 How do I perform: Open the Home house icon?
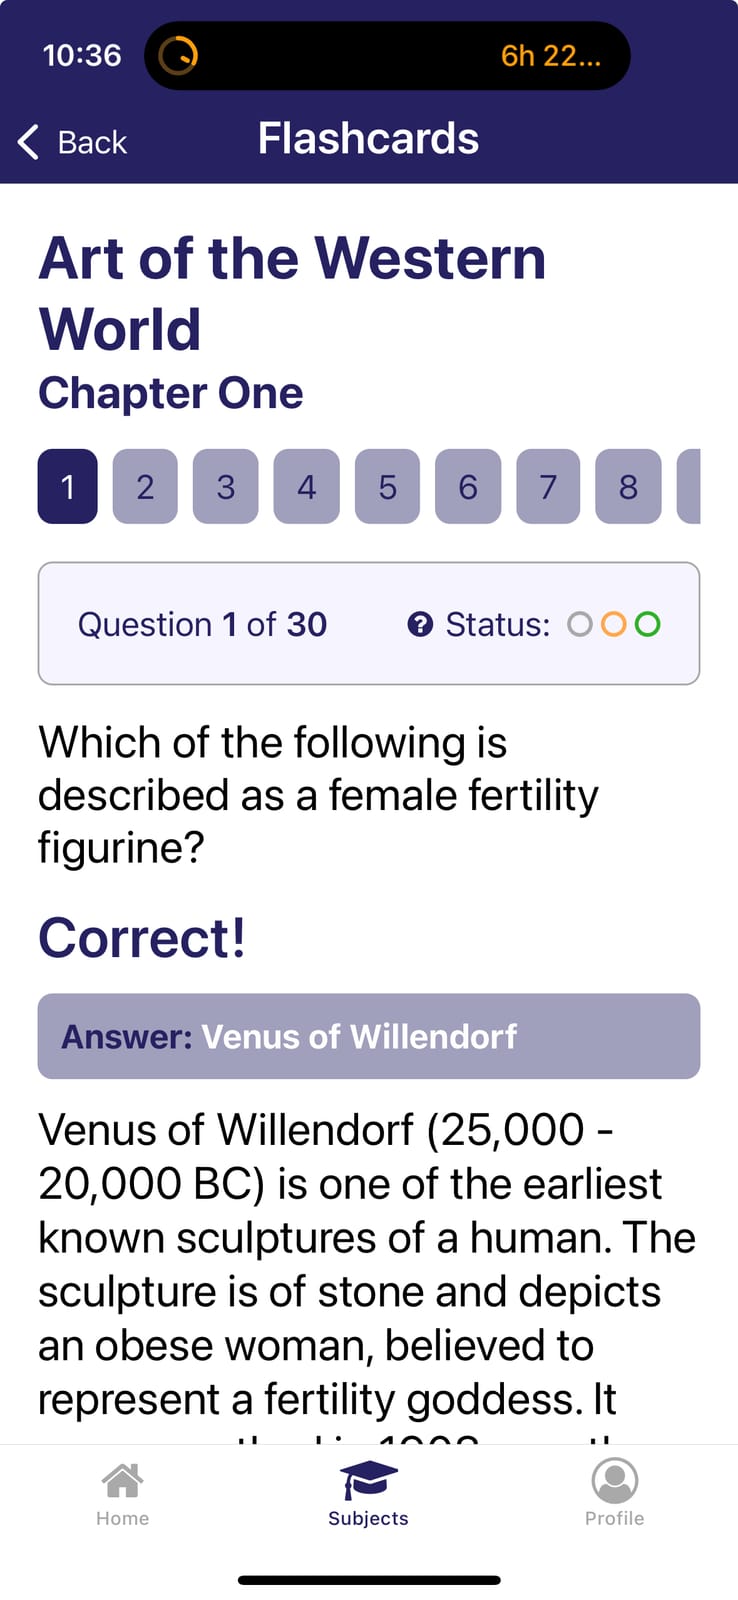122,1480
